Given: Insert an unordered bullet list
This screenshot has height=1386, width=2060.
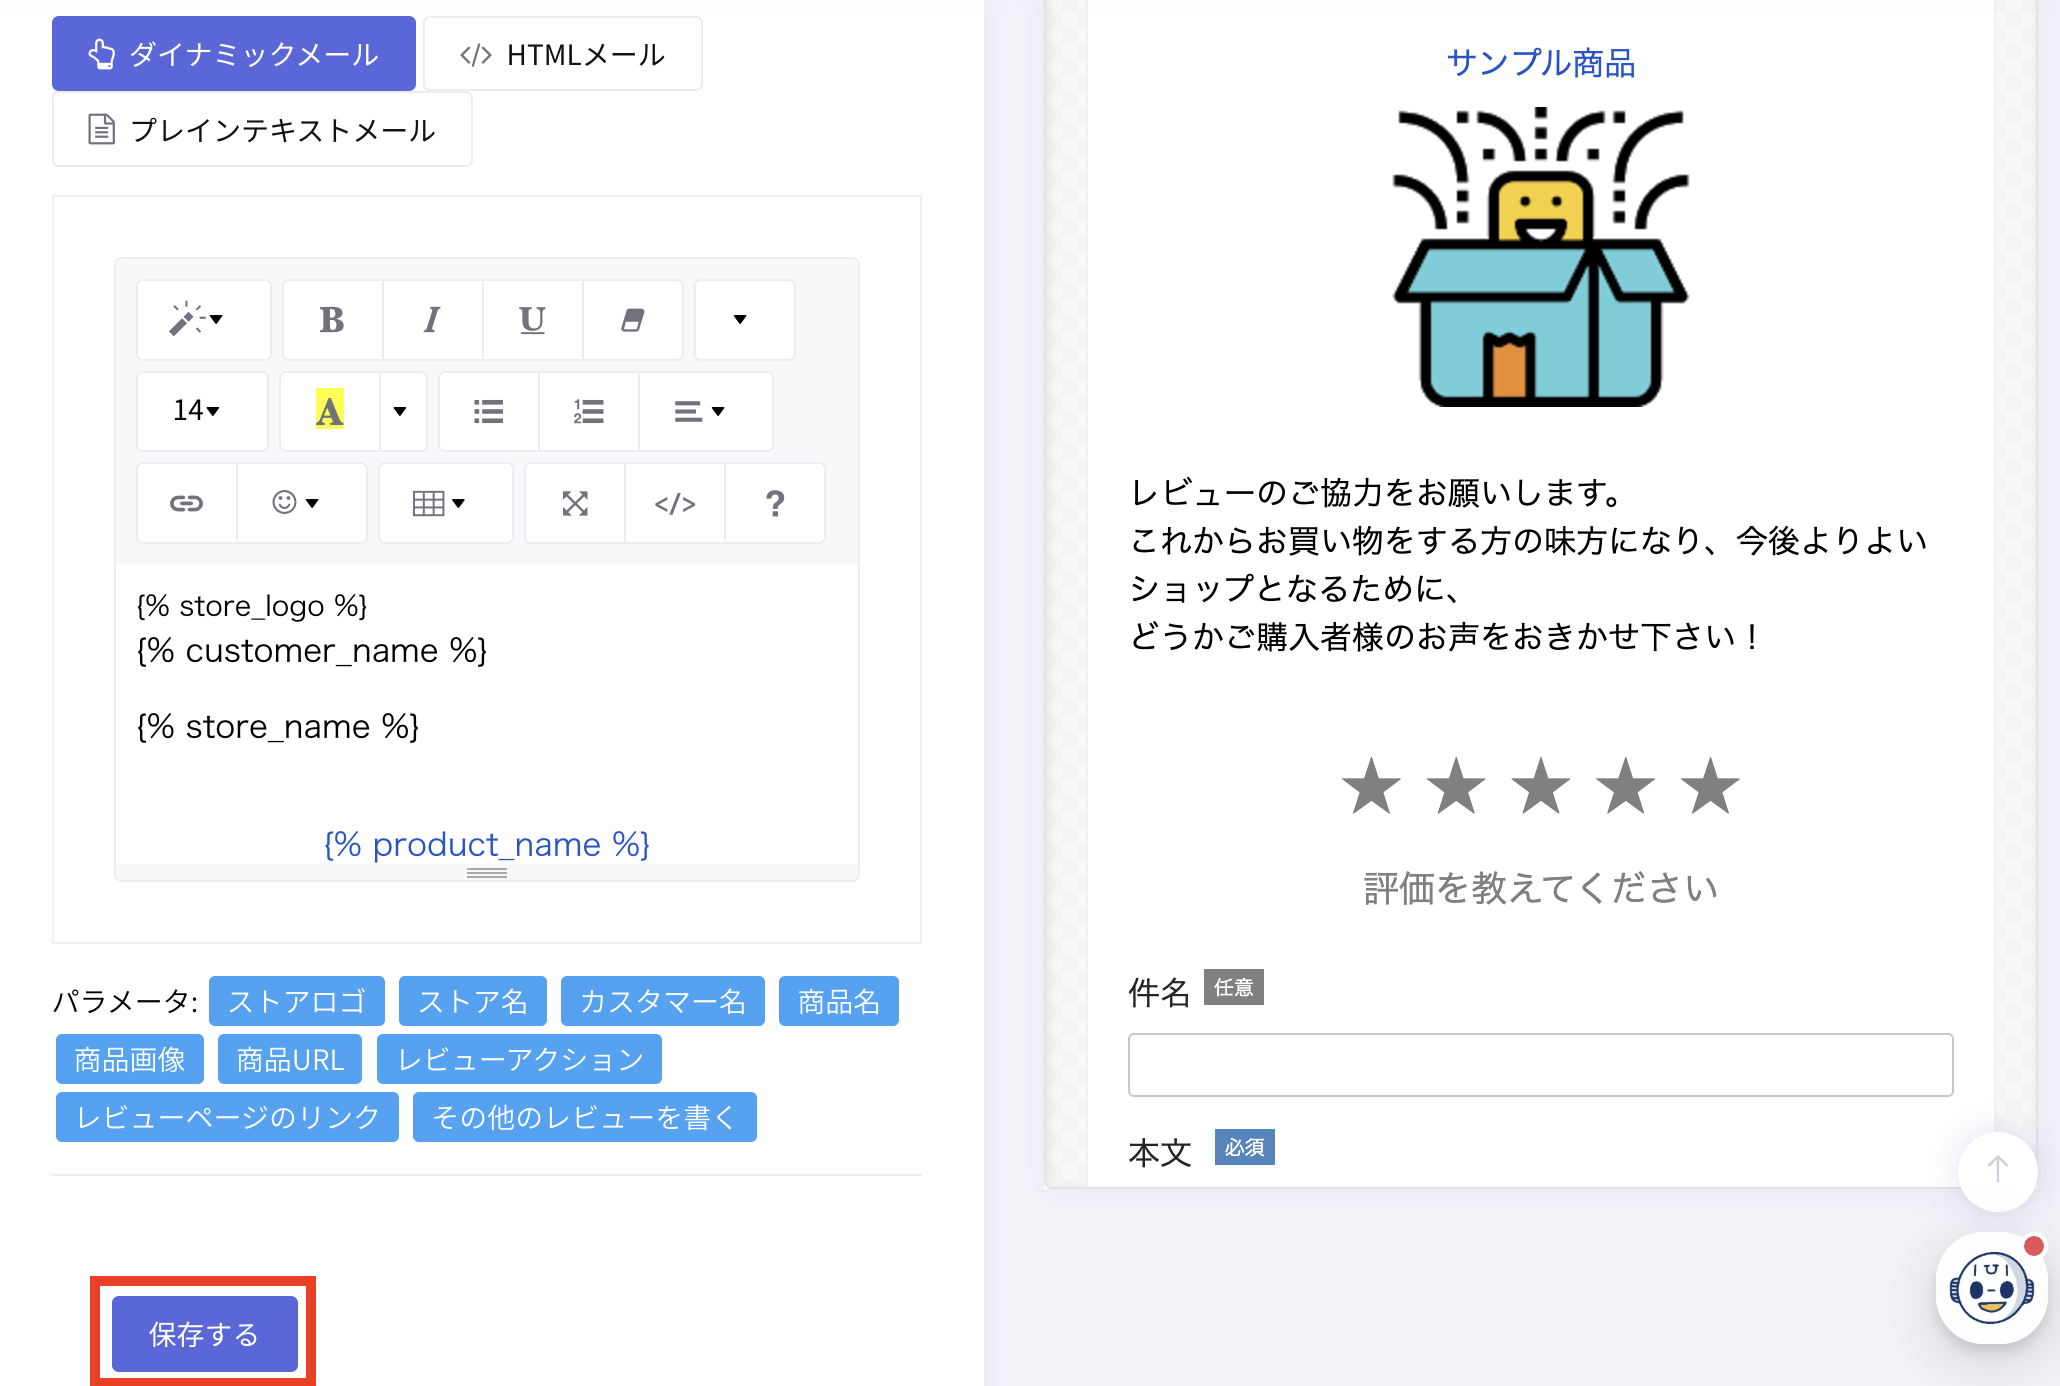Looking at the screenshot, I should pos(488,411).
